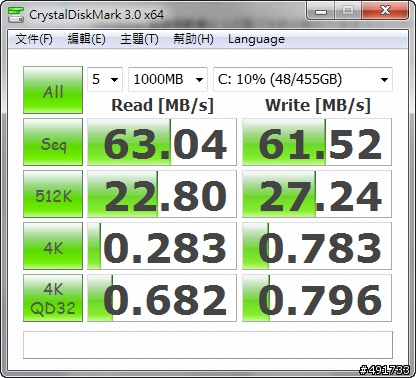This screenshot has width=416, height=378.
Task: Click the Seq write result 61.52
Action: [x=317, y=142]
